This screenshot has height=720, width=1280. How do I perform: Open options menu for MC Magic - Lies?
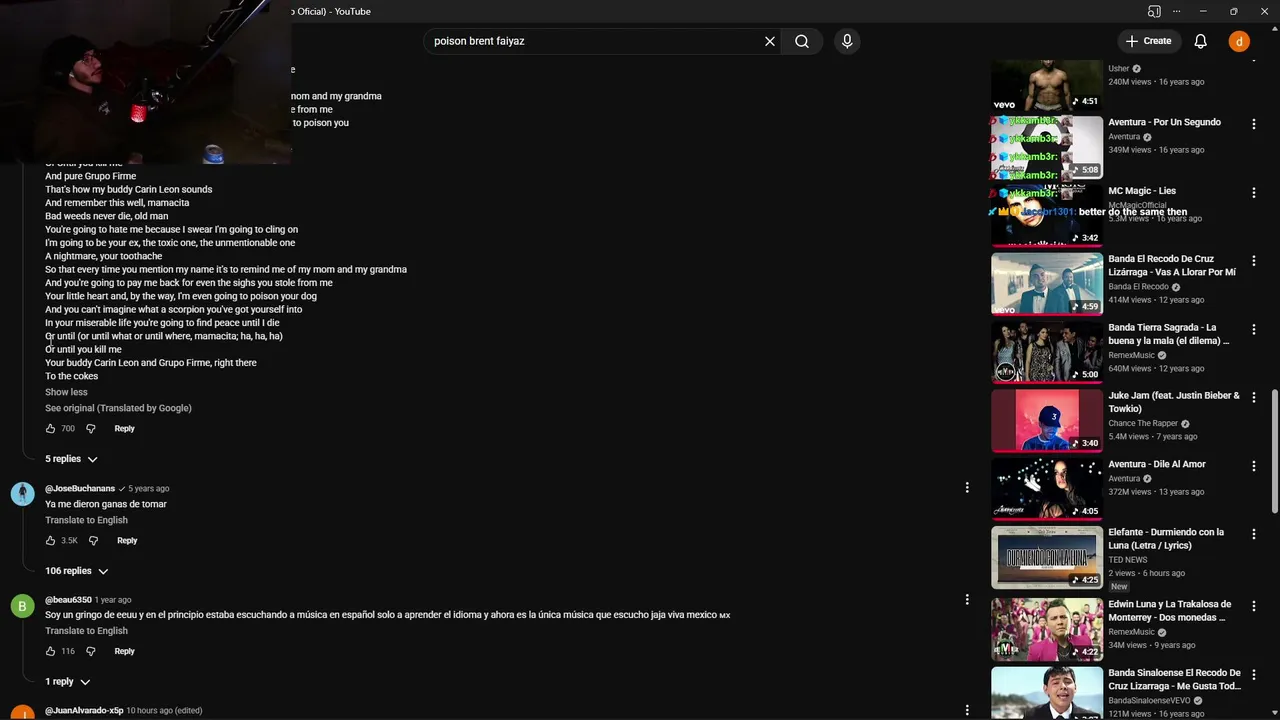(1254, 192)
